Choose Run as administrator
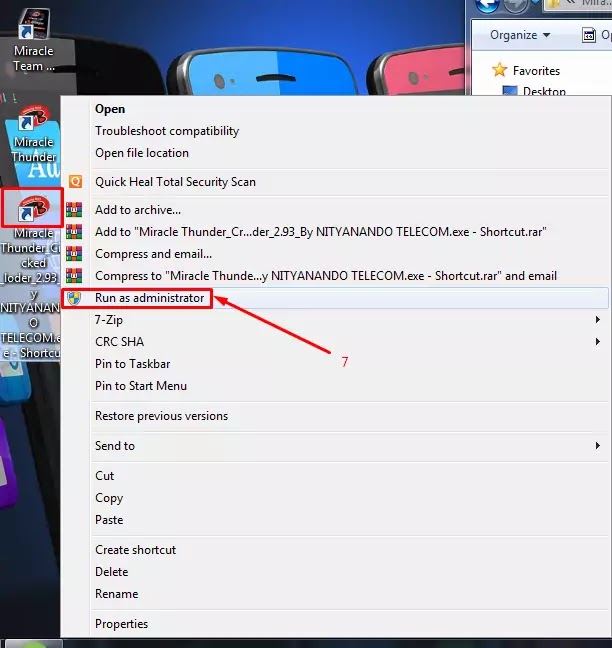This screenshot has width=612, height=648. (150, 298)
